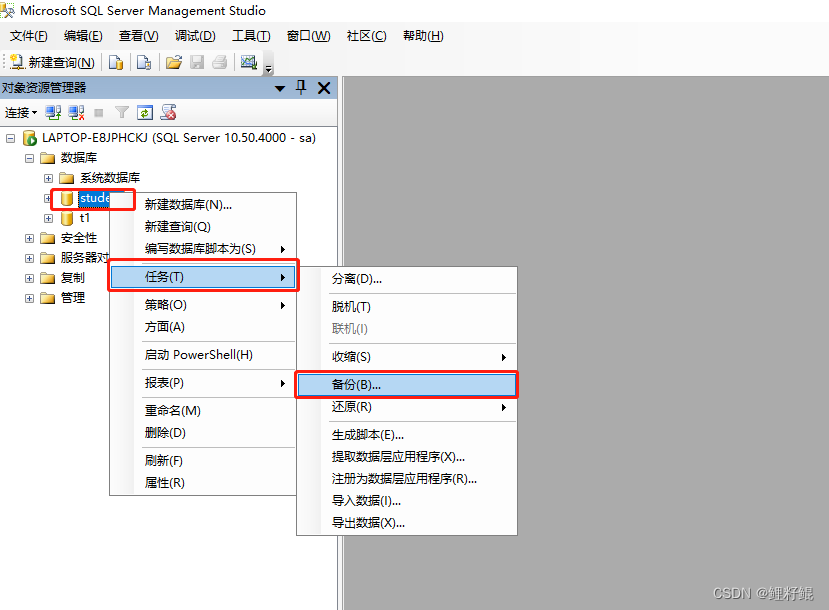Viewport: 829px width, 610px height.
Task: Select the 系统数据库 tree item
Action: [110, 178]
